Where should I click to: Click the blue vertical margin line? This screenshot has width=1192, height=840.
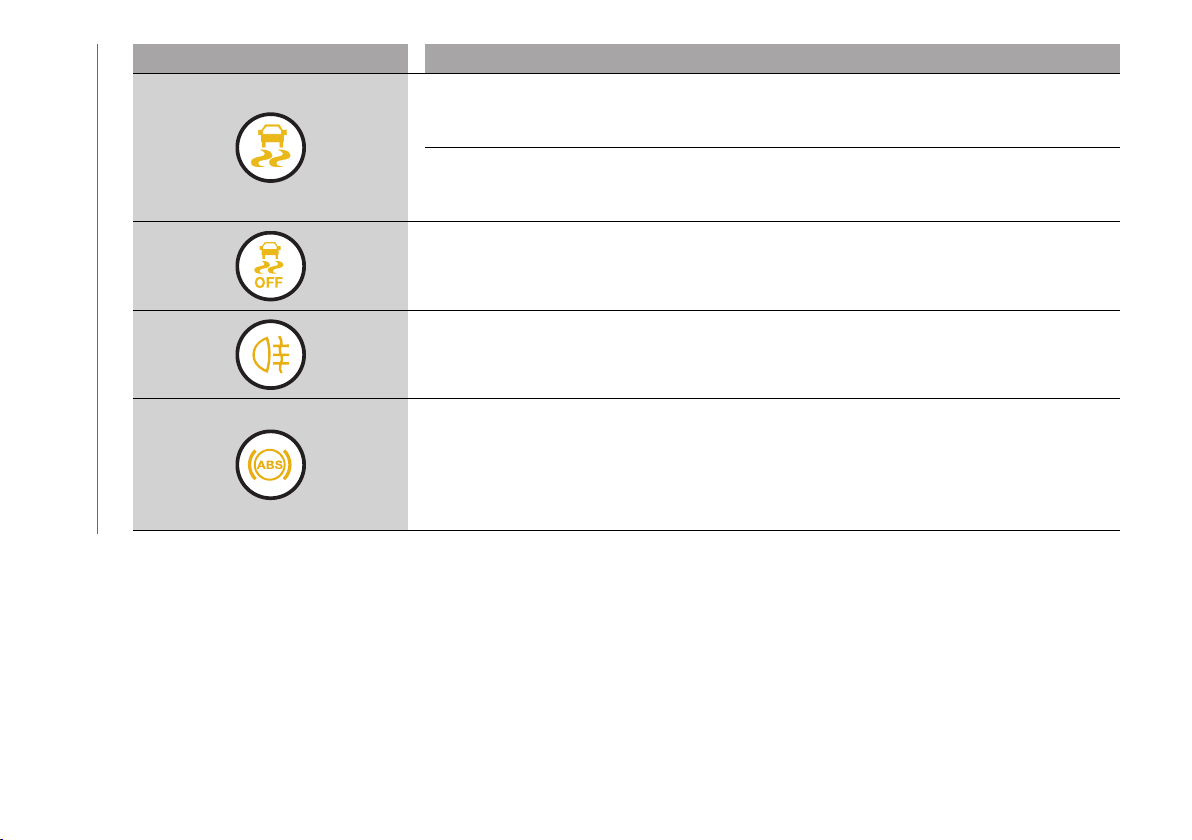[x=97, y=289]
